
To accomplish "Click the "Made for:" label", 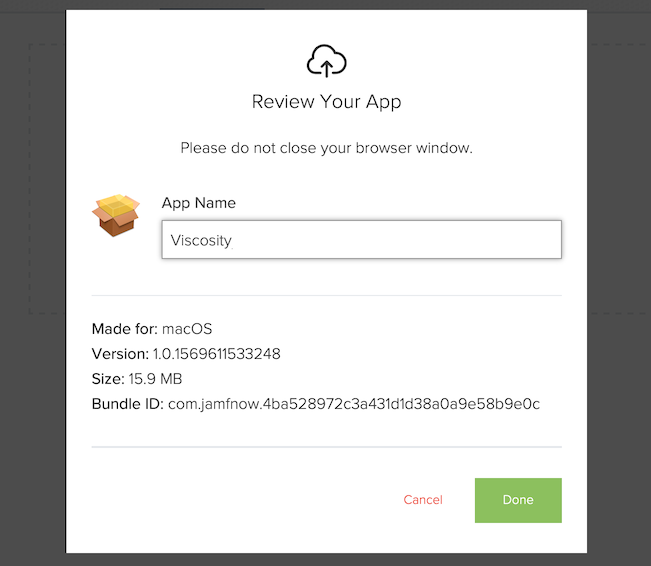I will [x=124, y=329].
